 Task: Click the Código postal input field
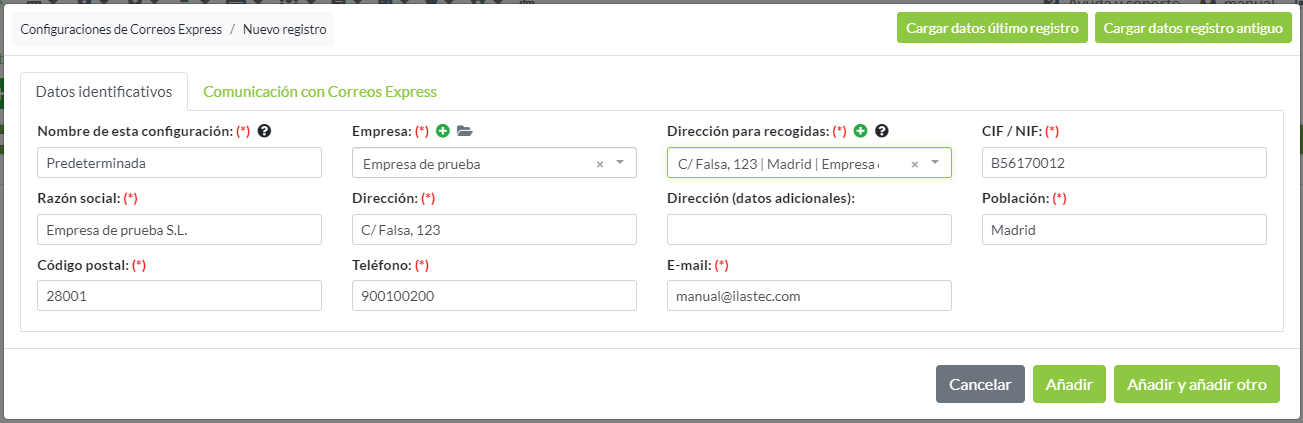click(x=179, y=296)
